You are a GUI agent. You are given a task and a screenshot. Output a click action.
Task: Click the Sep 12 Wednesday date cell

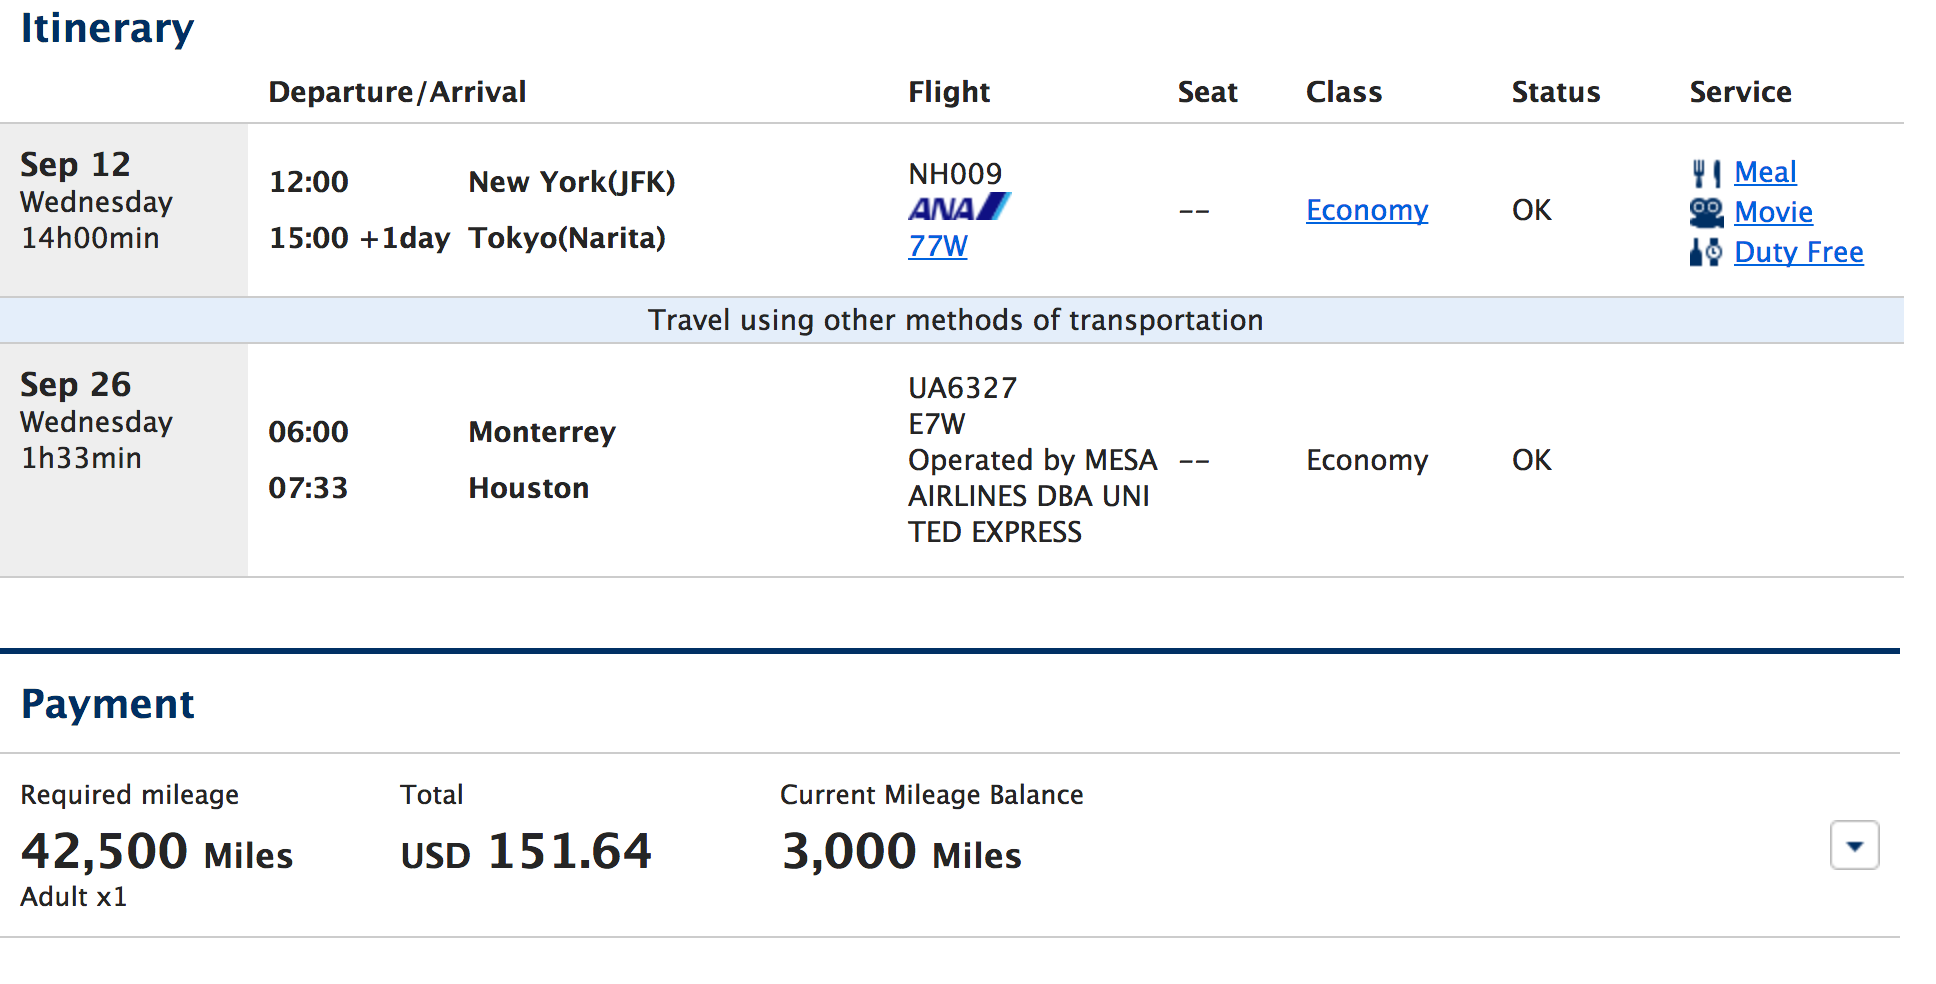[124, 210]
